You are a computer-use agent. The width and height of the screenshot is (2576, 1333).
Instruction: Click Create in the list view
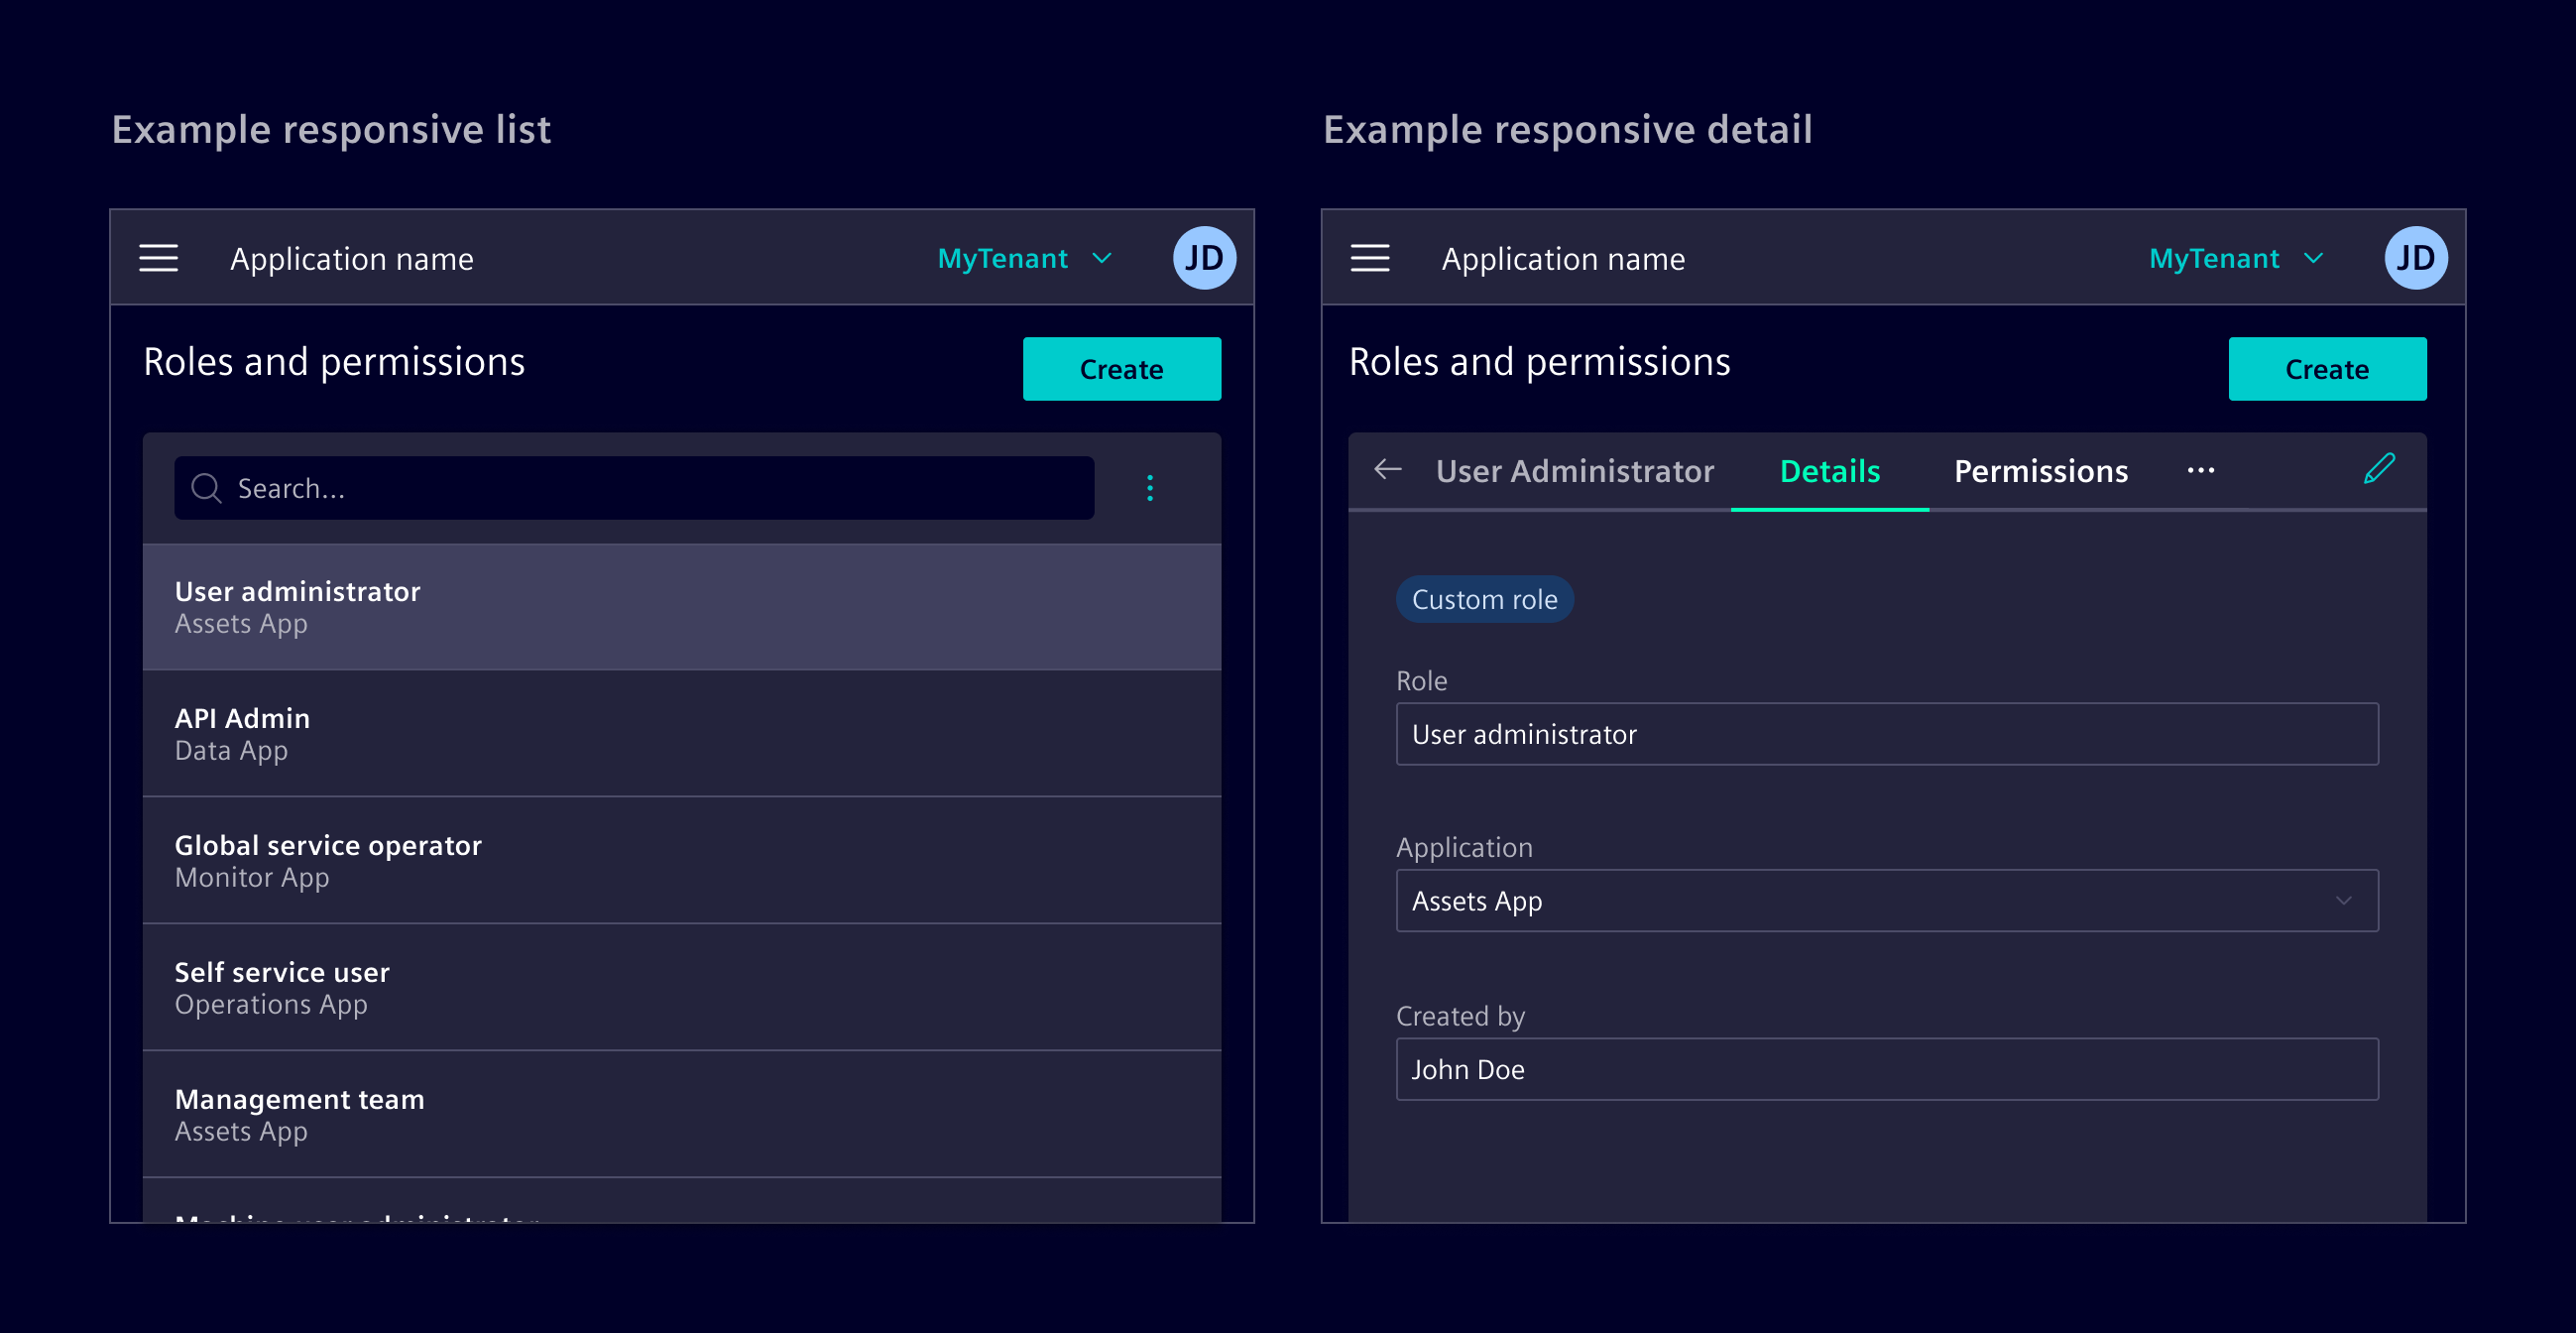(x=1121, y=368)
